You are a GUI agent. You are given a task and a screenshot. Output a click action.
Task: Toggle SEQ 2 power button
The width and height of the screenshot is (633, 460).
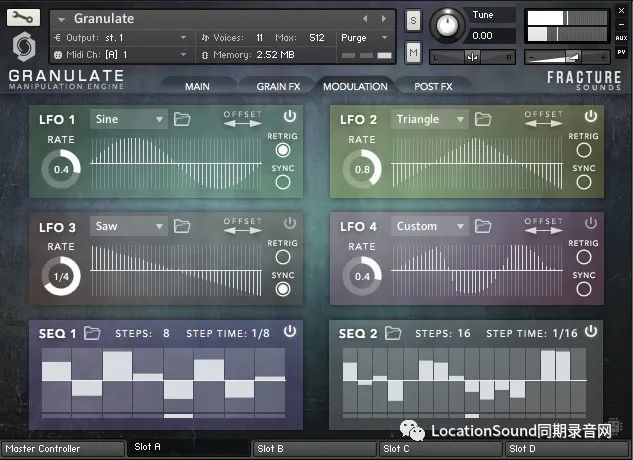click(x=591, y=331)
